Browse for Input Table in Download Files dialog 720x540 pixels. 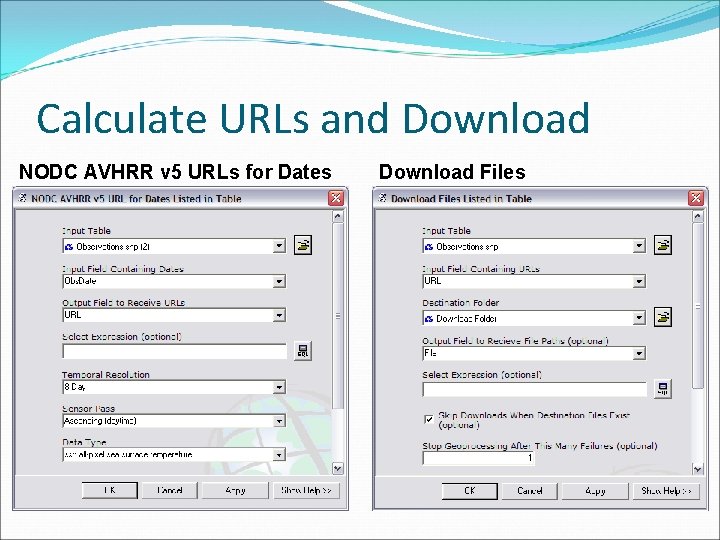point(663,245)
